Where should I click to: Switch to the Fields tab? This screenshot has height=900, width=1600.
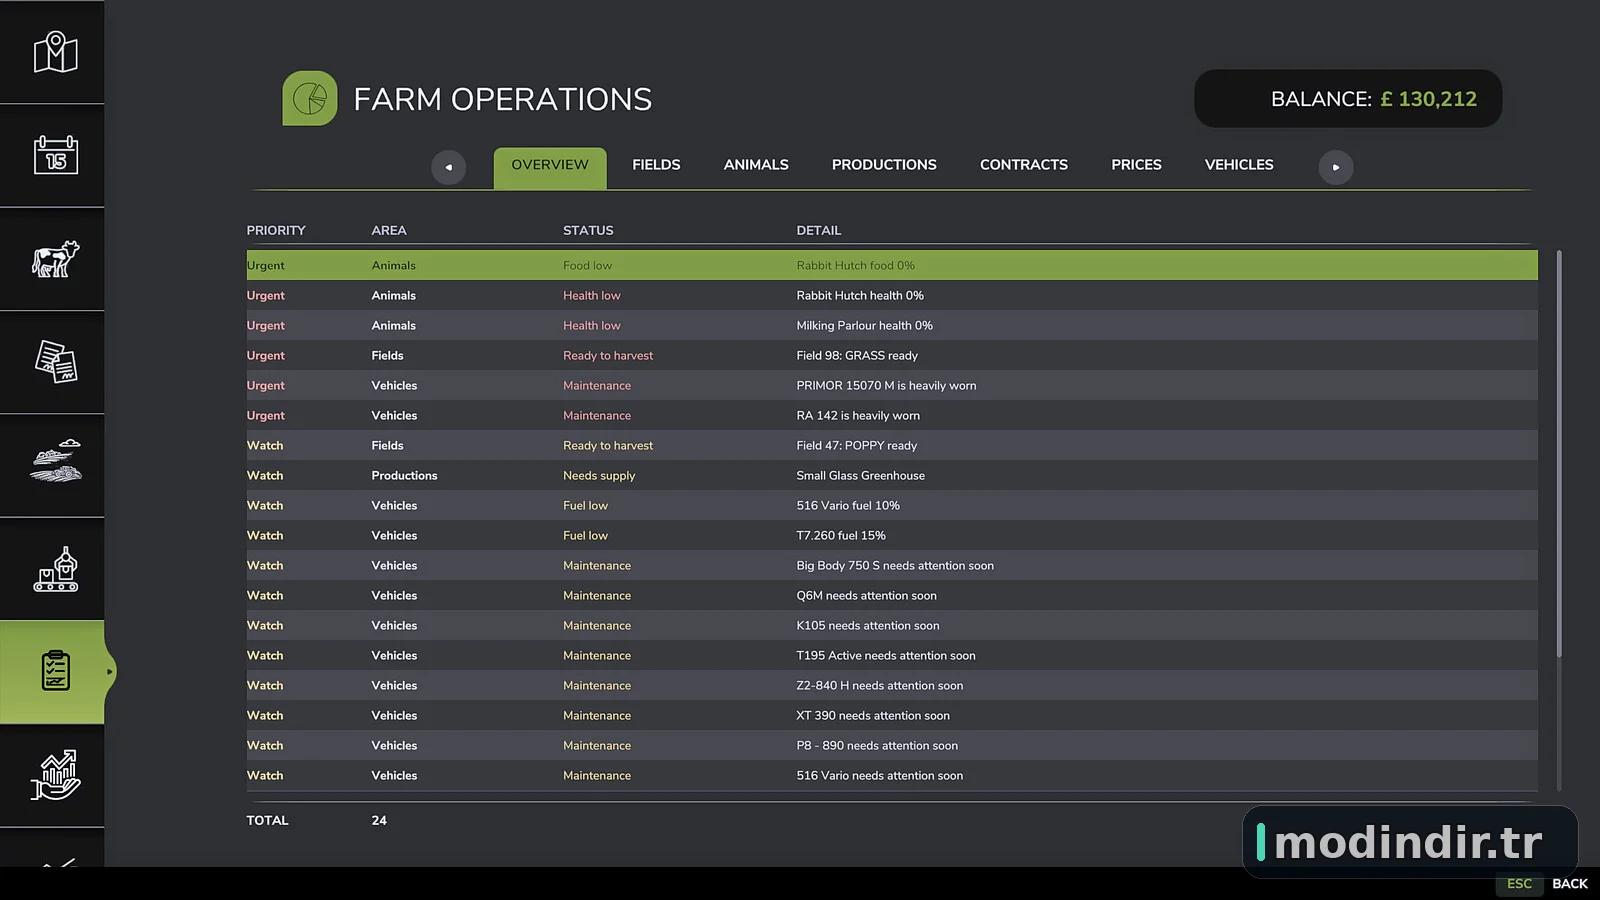[656, 165]
